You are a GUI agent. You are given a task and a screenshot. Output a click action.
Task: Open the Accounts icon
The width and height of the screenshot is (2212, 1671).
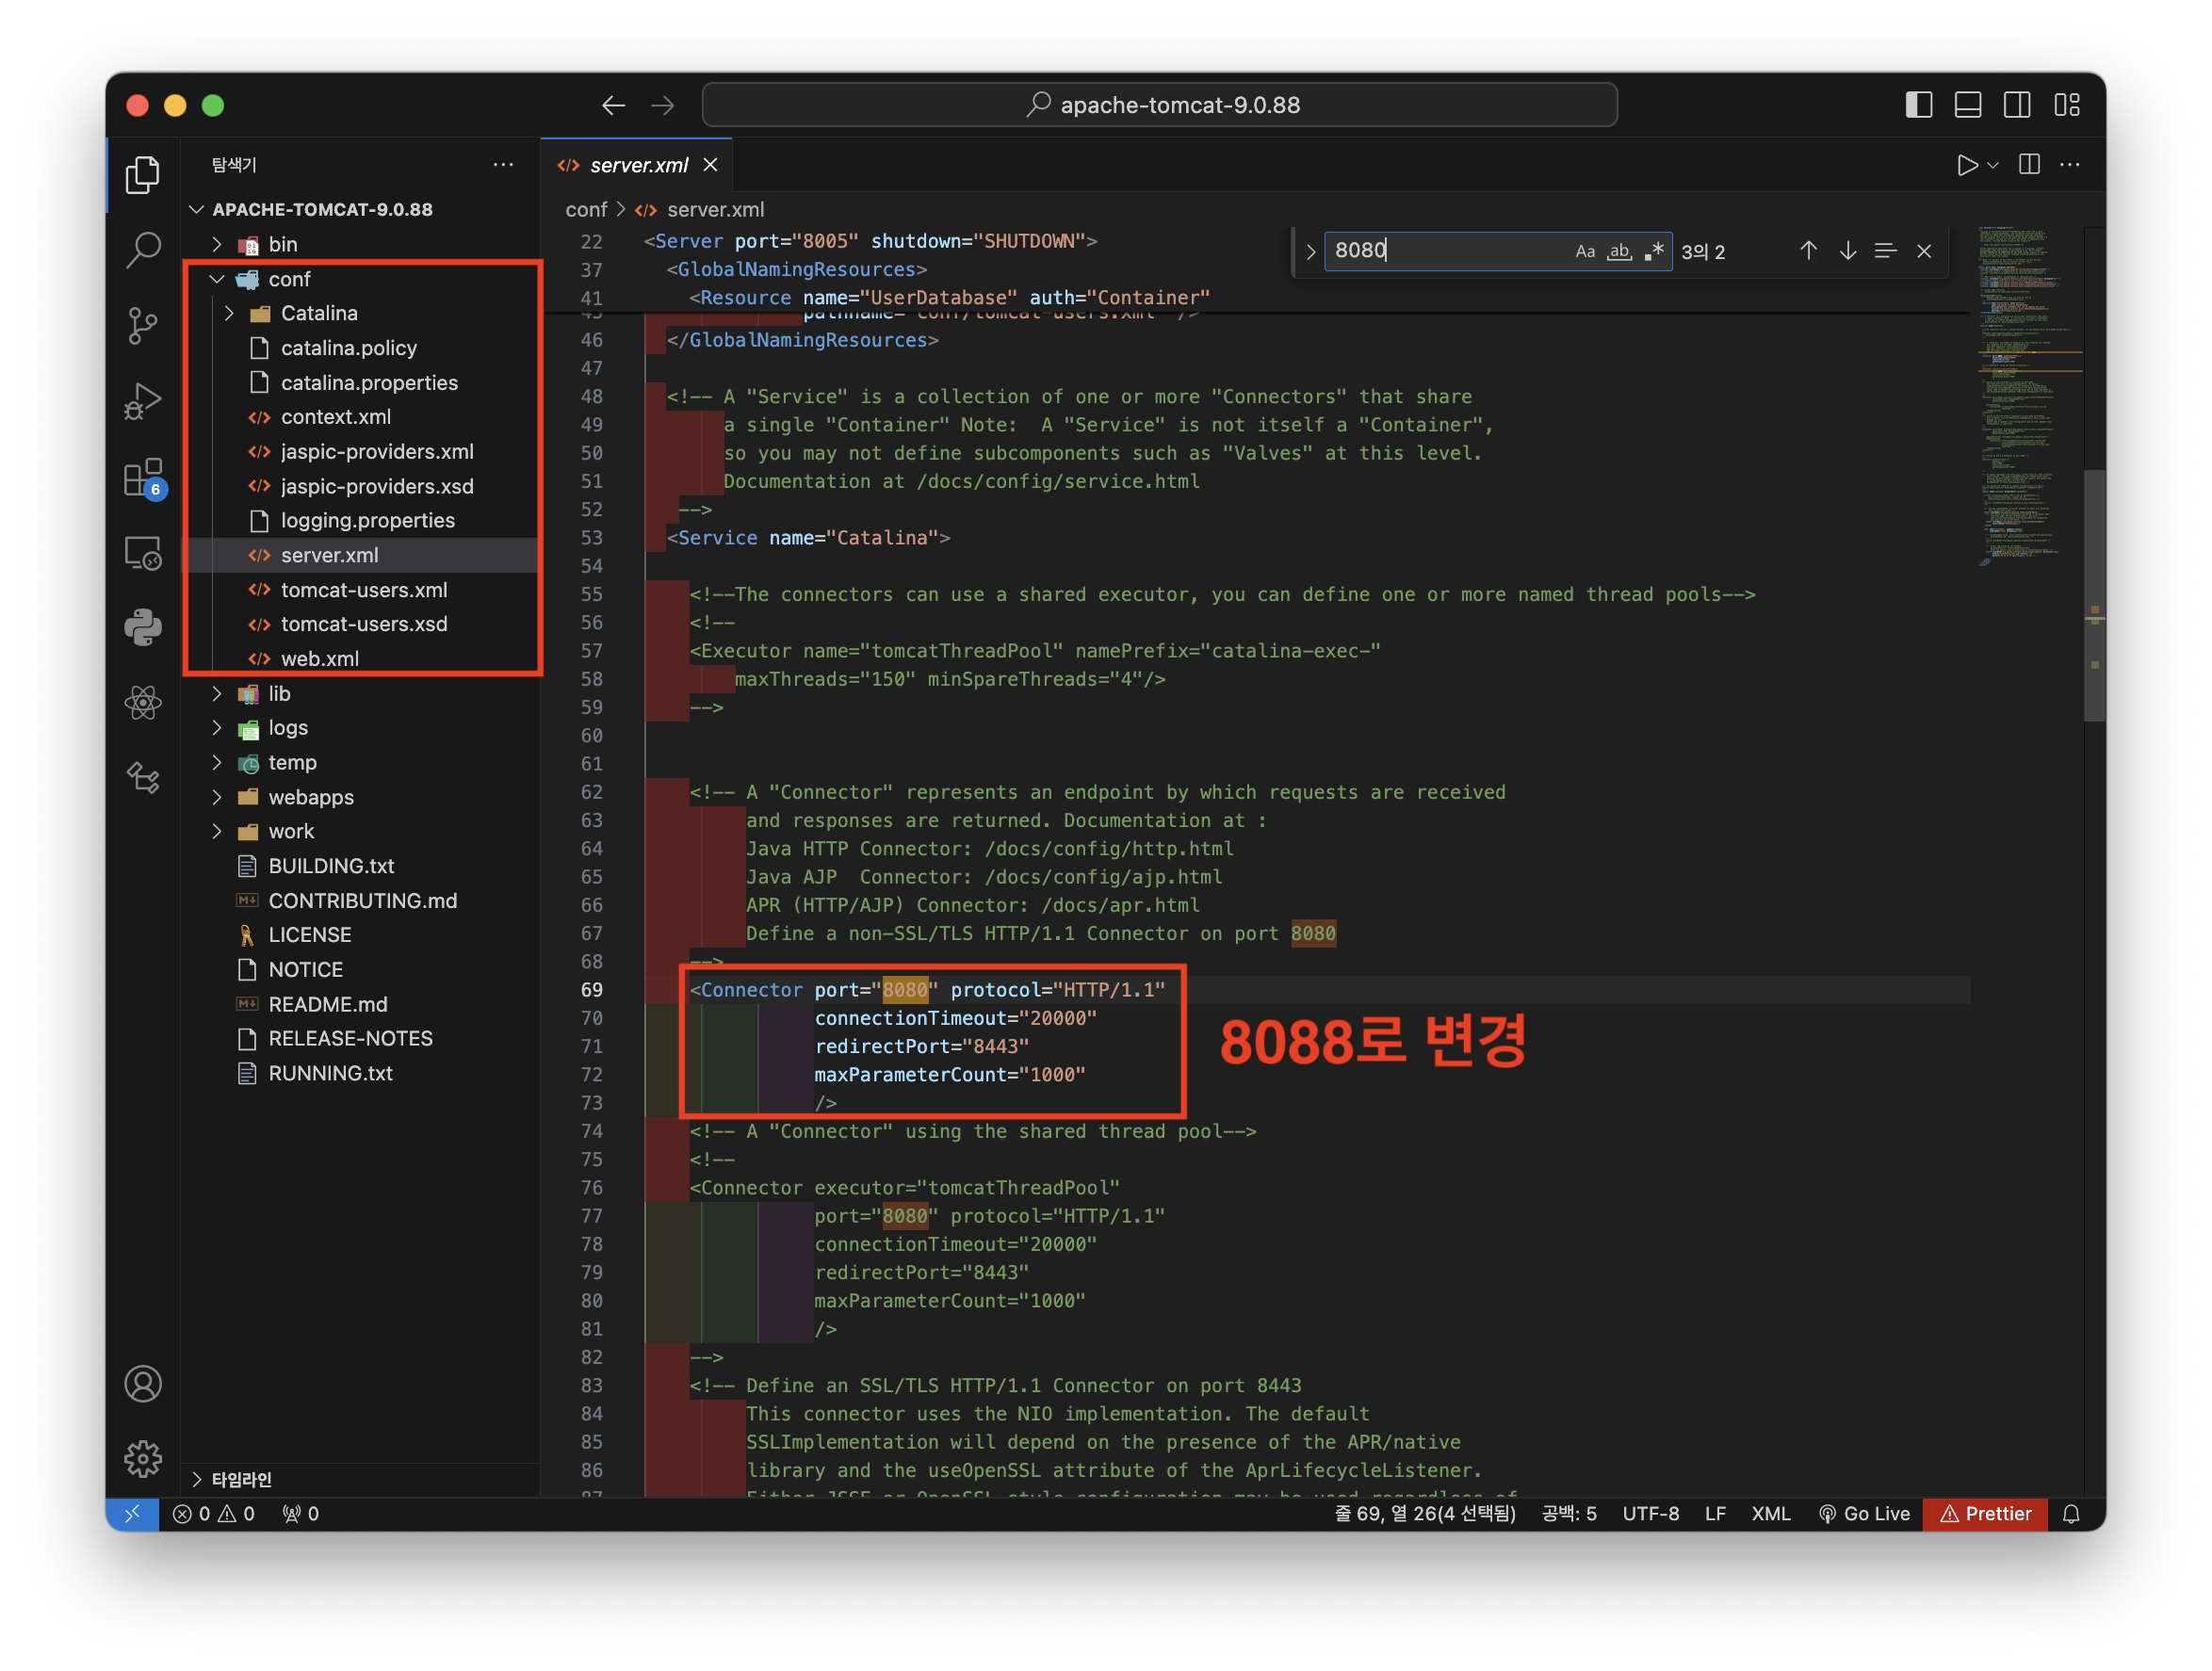pyautogui.click(x=143, y=1384)
